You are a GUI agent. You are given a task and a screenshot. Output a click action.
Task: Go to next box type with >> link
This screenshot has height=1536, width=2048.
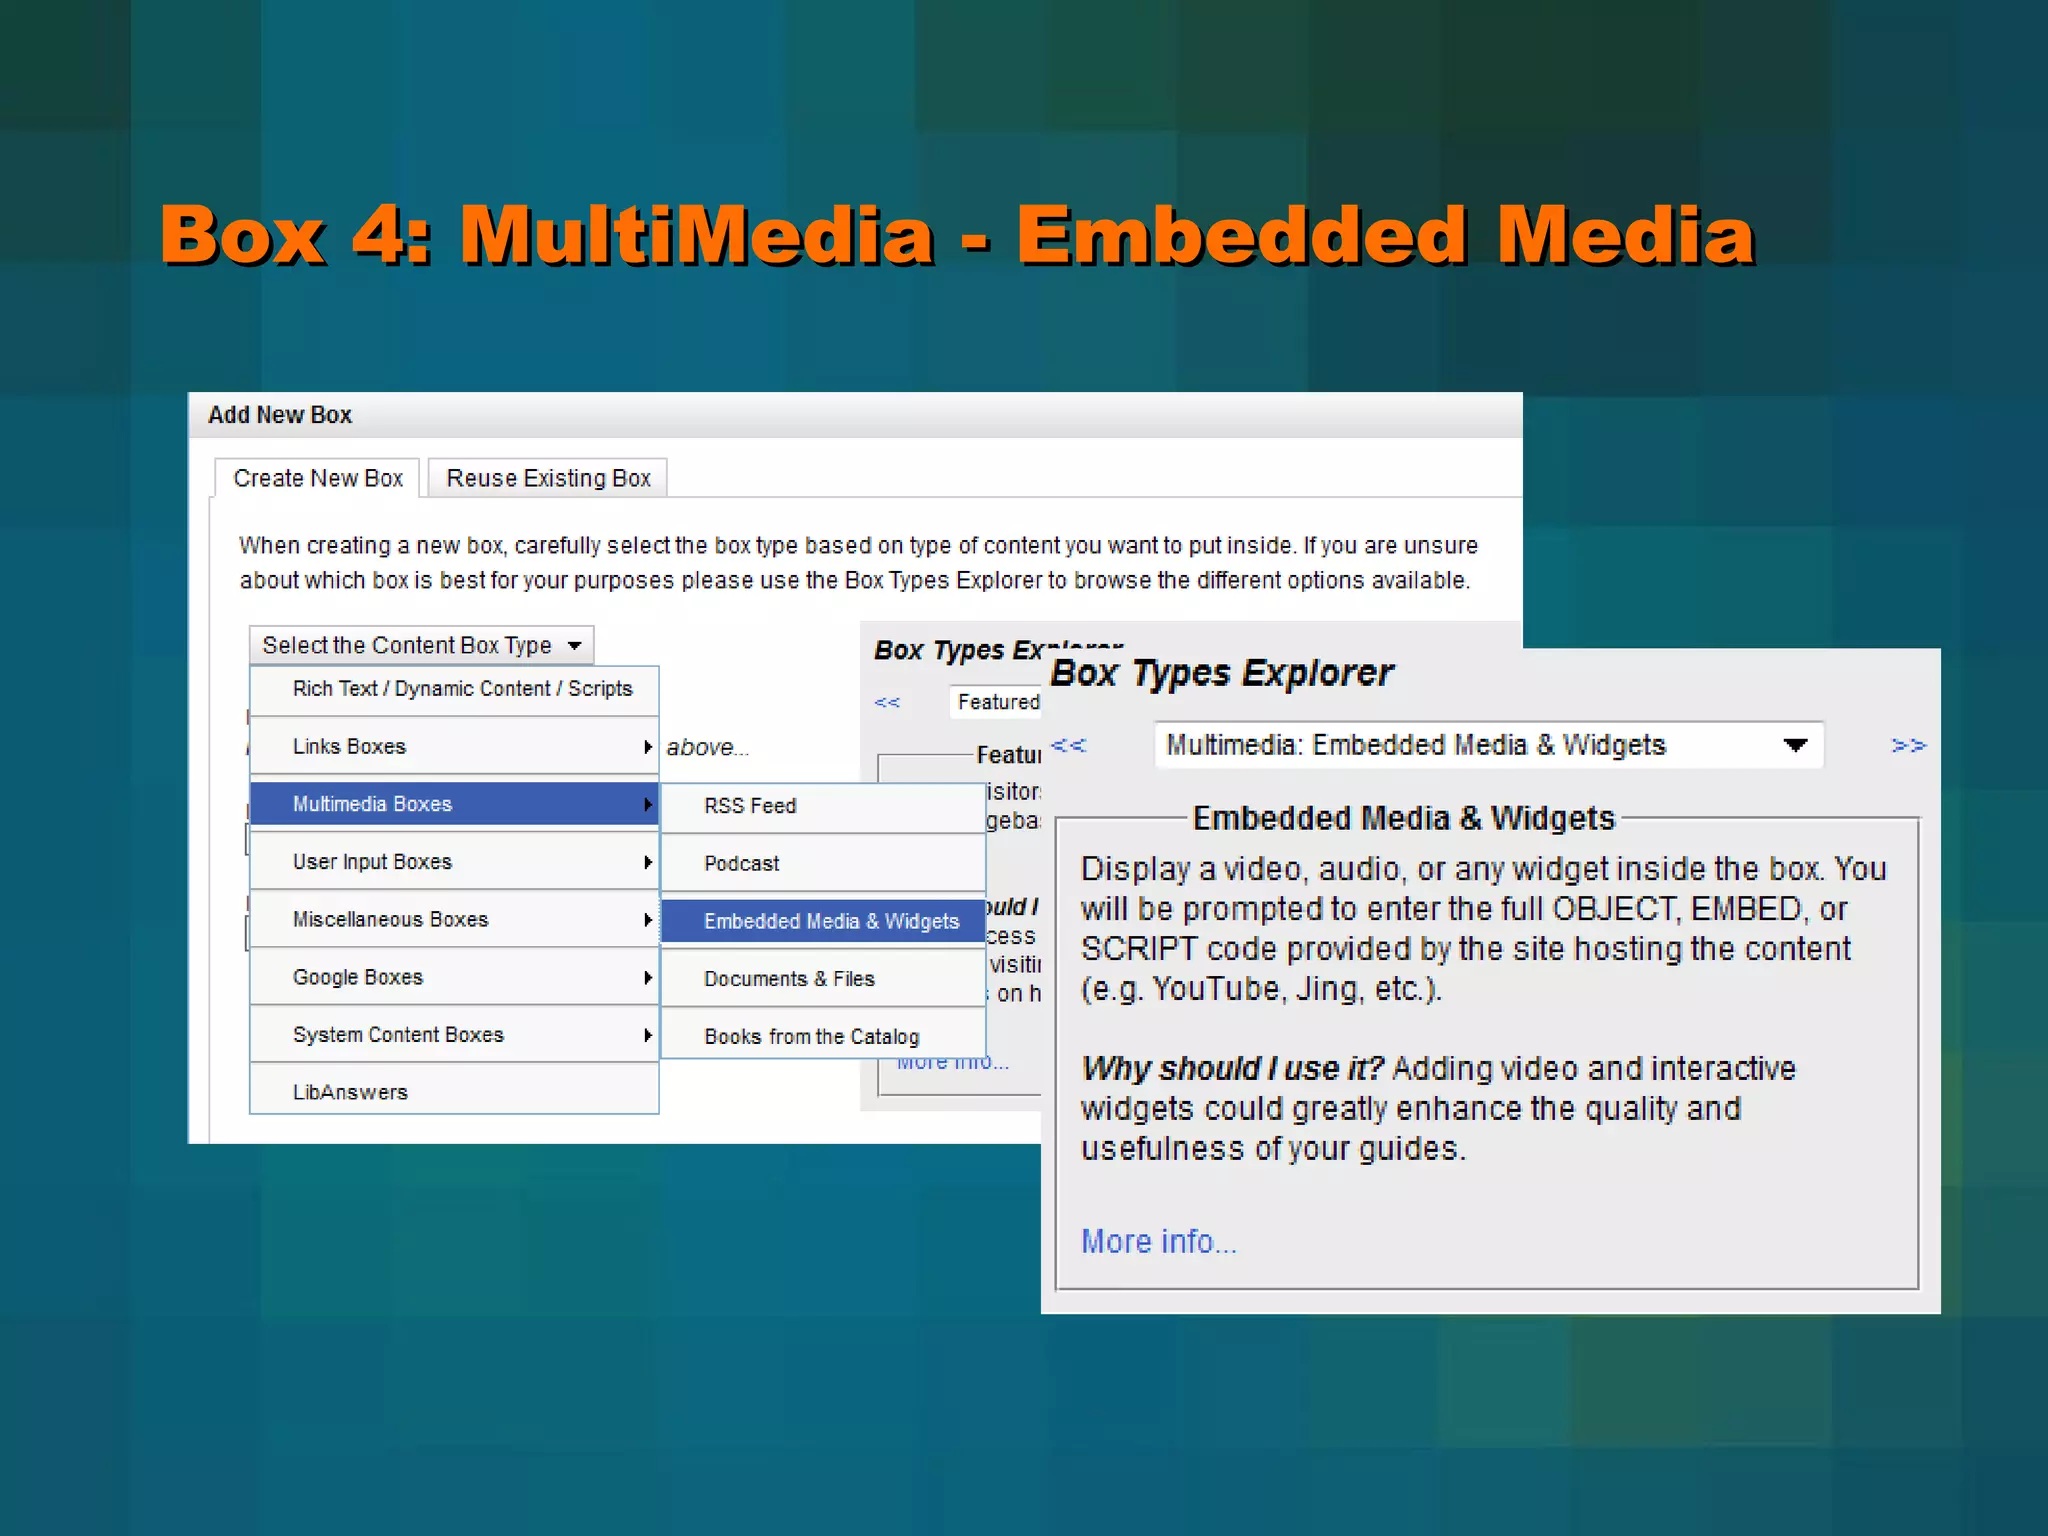tap(1908, 746)
